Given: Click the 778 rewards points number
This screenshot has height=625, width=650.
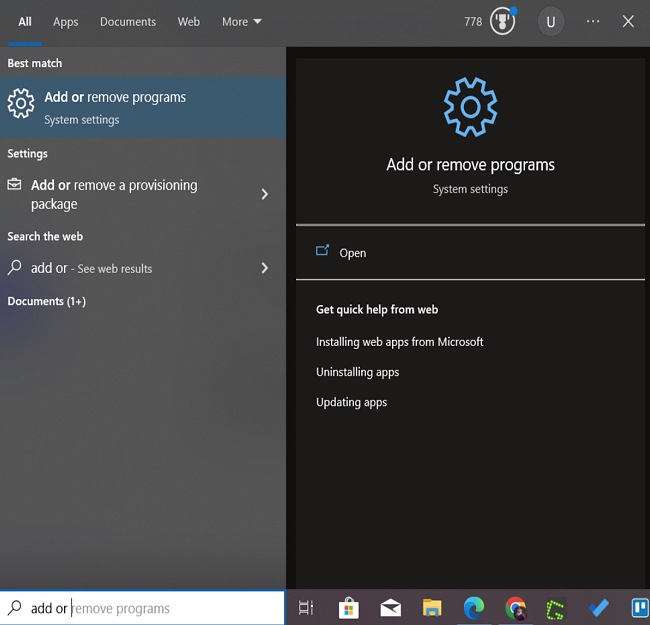Looking at the screenshot, I should pos(473,22).
